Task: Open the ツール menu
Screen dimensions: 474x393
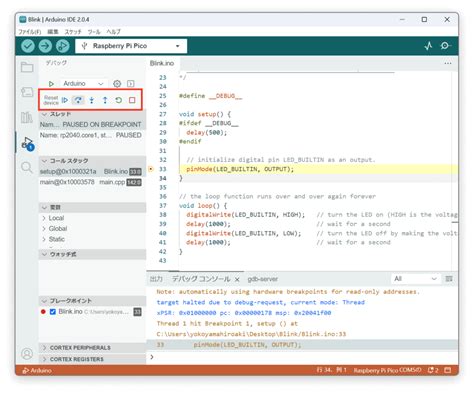Action: [x=94, y=32]
